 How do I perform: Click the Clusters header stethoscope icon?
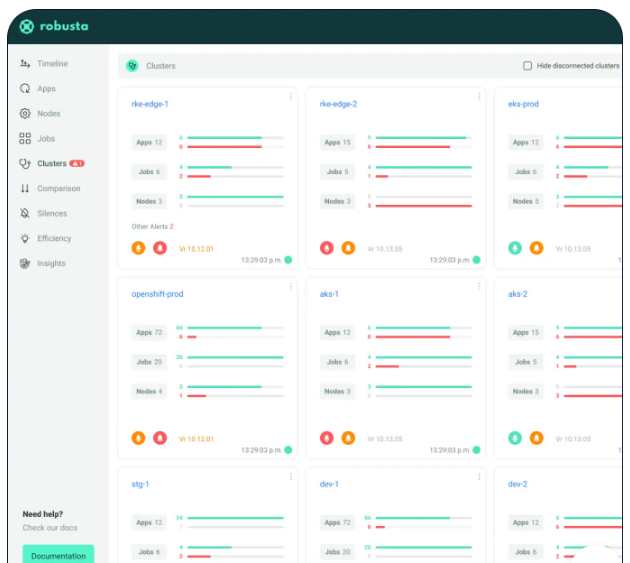(x=132, y=66)
